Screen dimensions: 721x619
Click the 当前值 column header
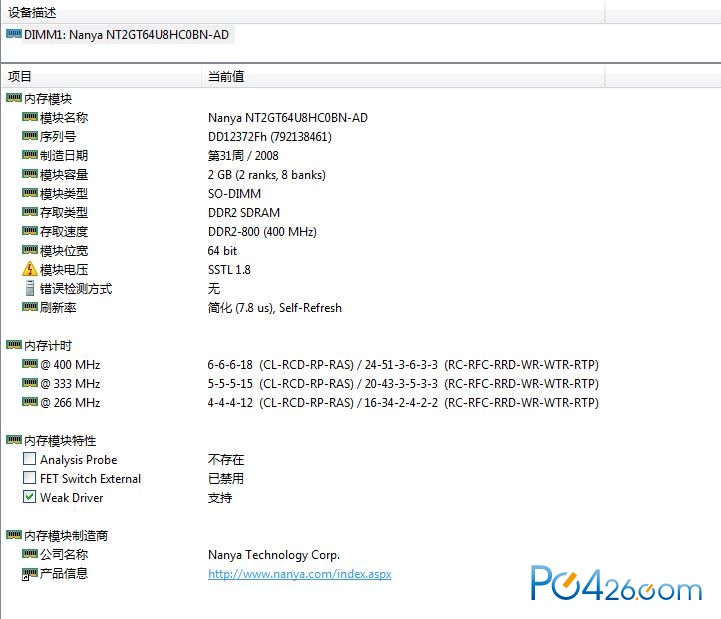[226, 76]
